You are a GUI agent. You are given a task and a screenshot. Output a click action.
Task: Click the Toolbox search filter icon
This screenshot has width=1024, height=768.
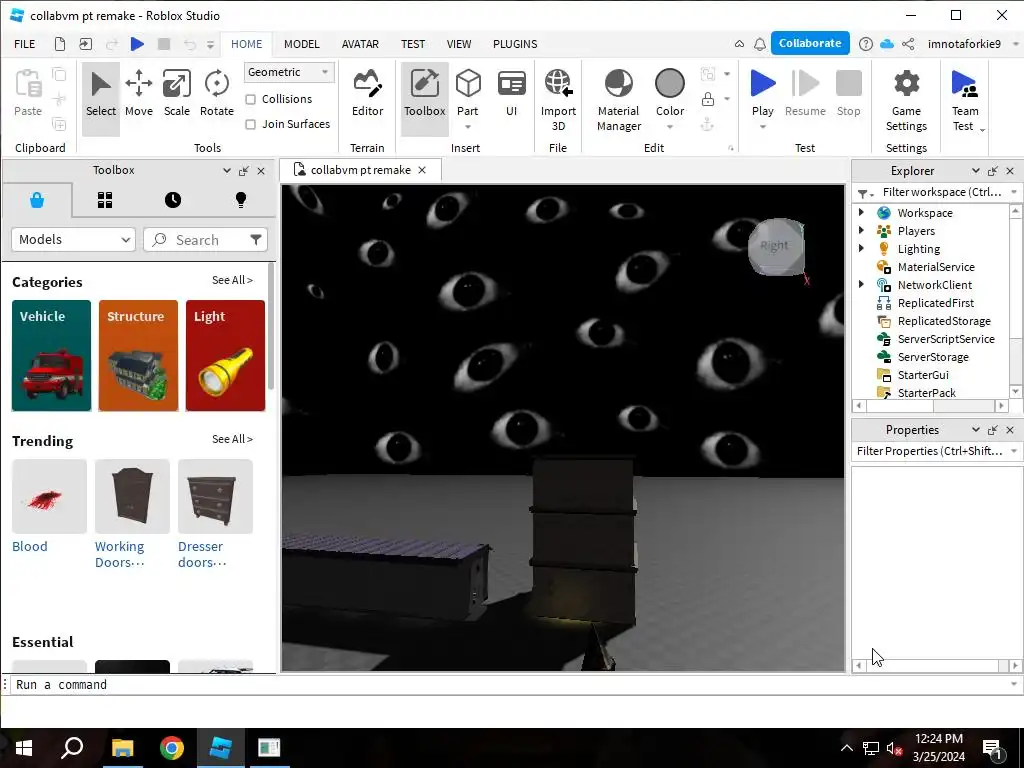point(255,240)
